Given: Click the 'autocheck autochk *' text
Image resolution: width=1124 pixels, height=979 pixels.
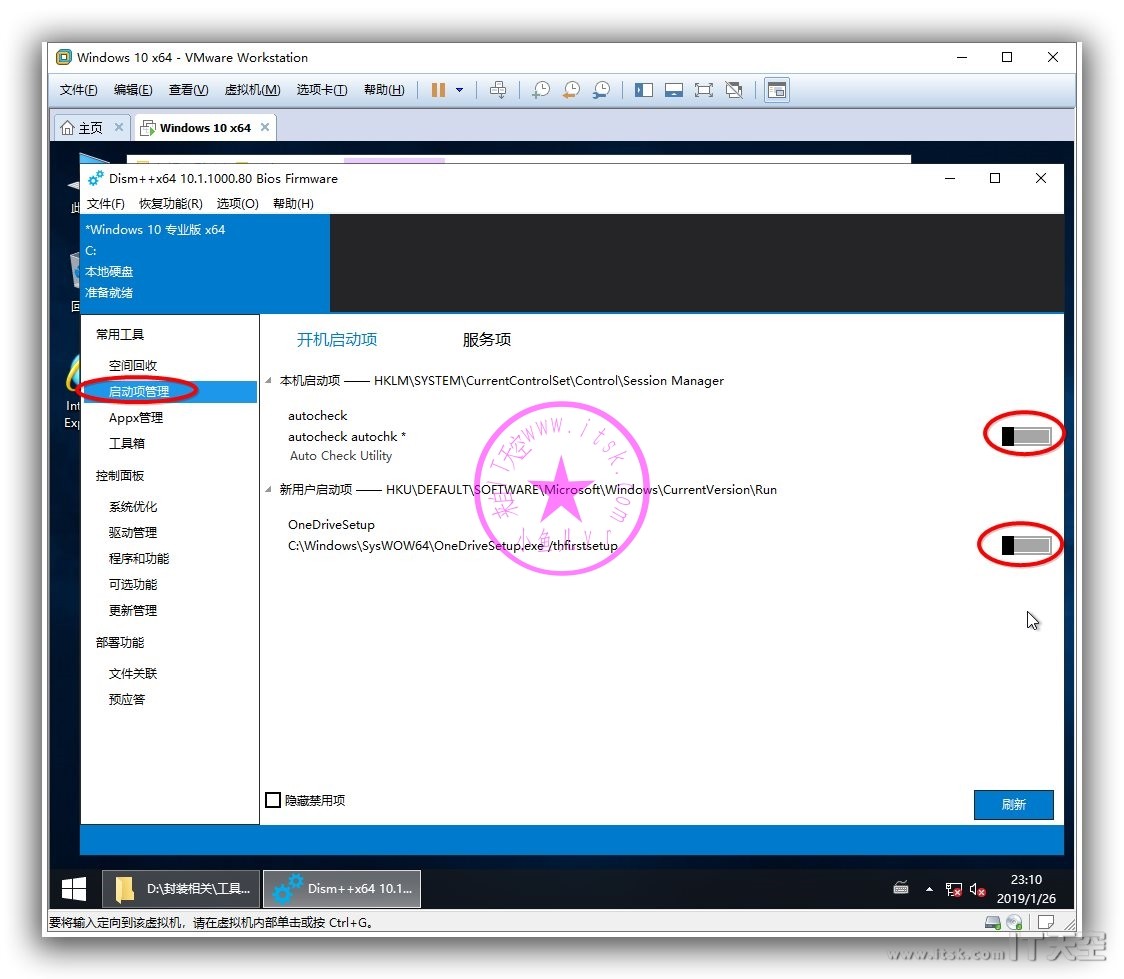Looking at the screenshot, I should (x=347, y=436).
